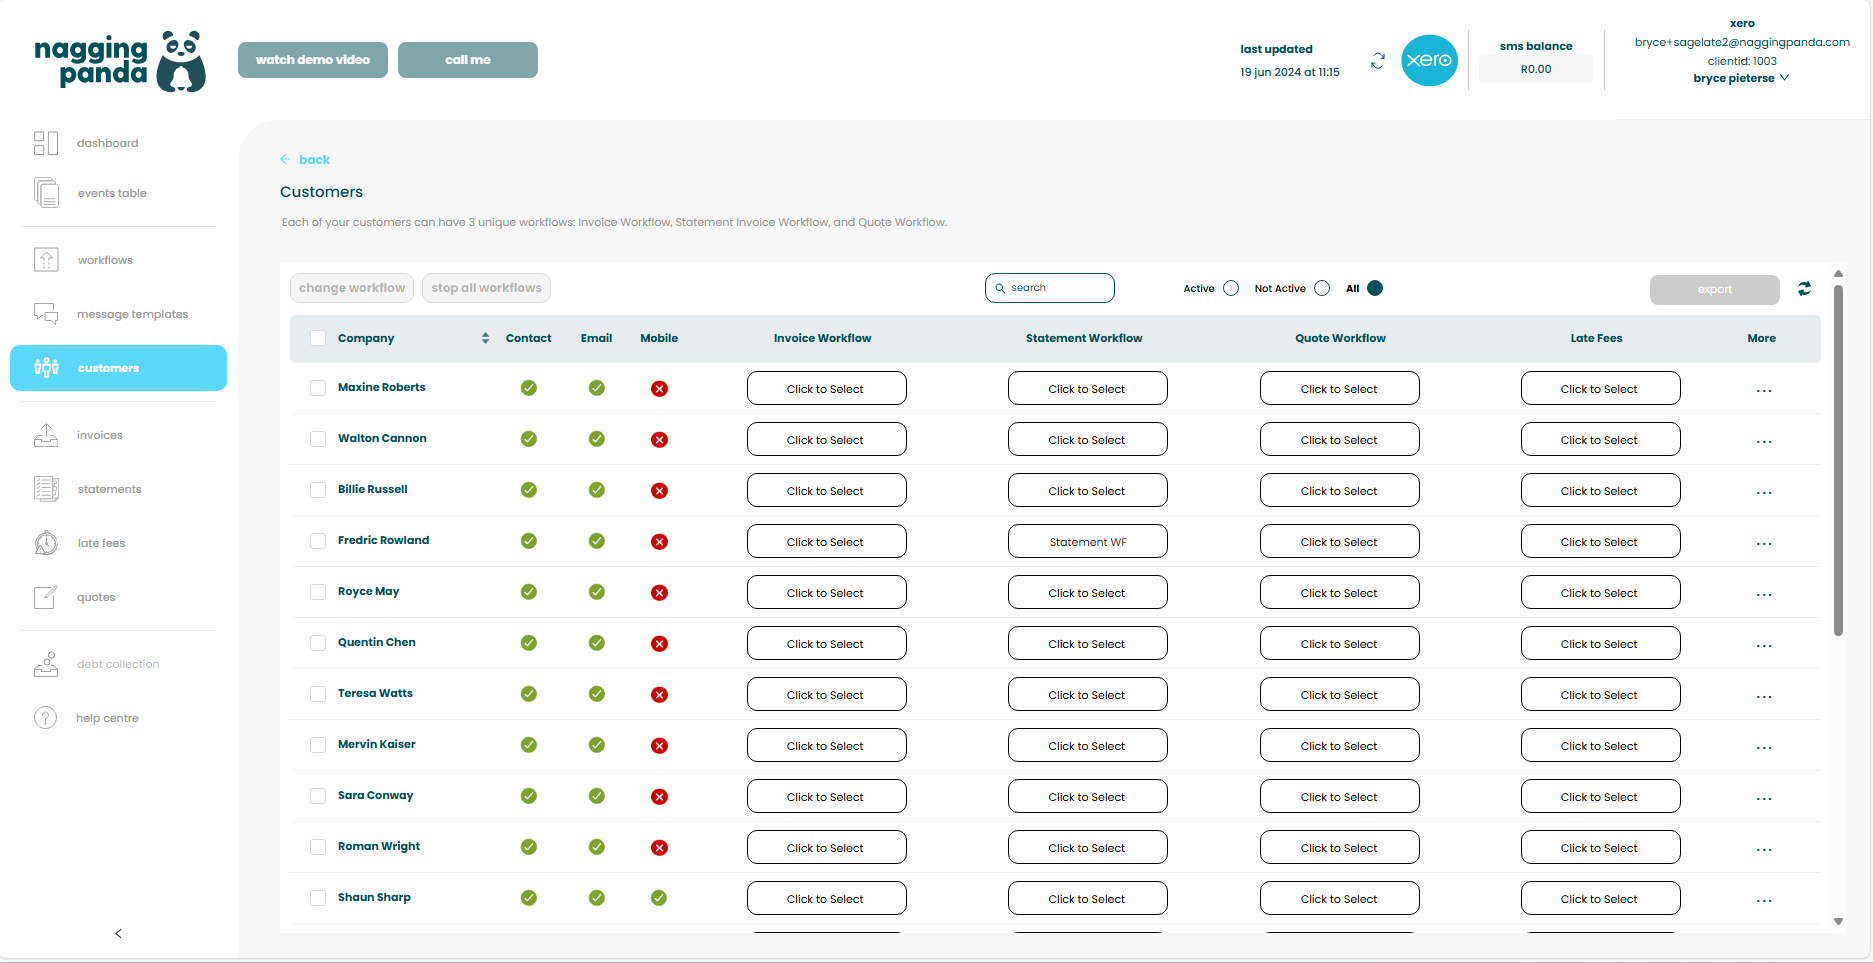Screen dimensions: 1873x963
Task: Open the statements icon in sidebar
Action: (x=46, y=489)
